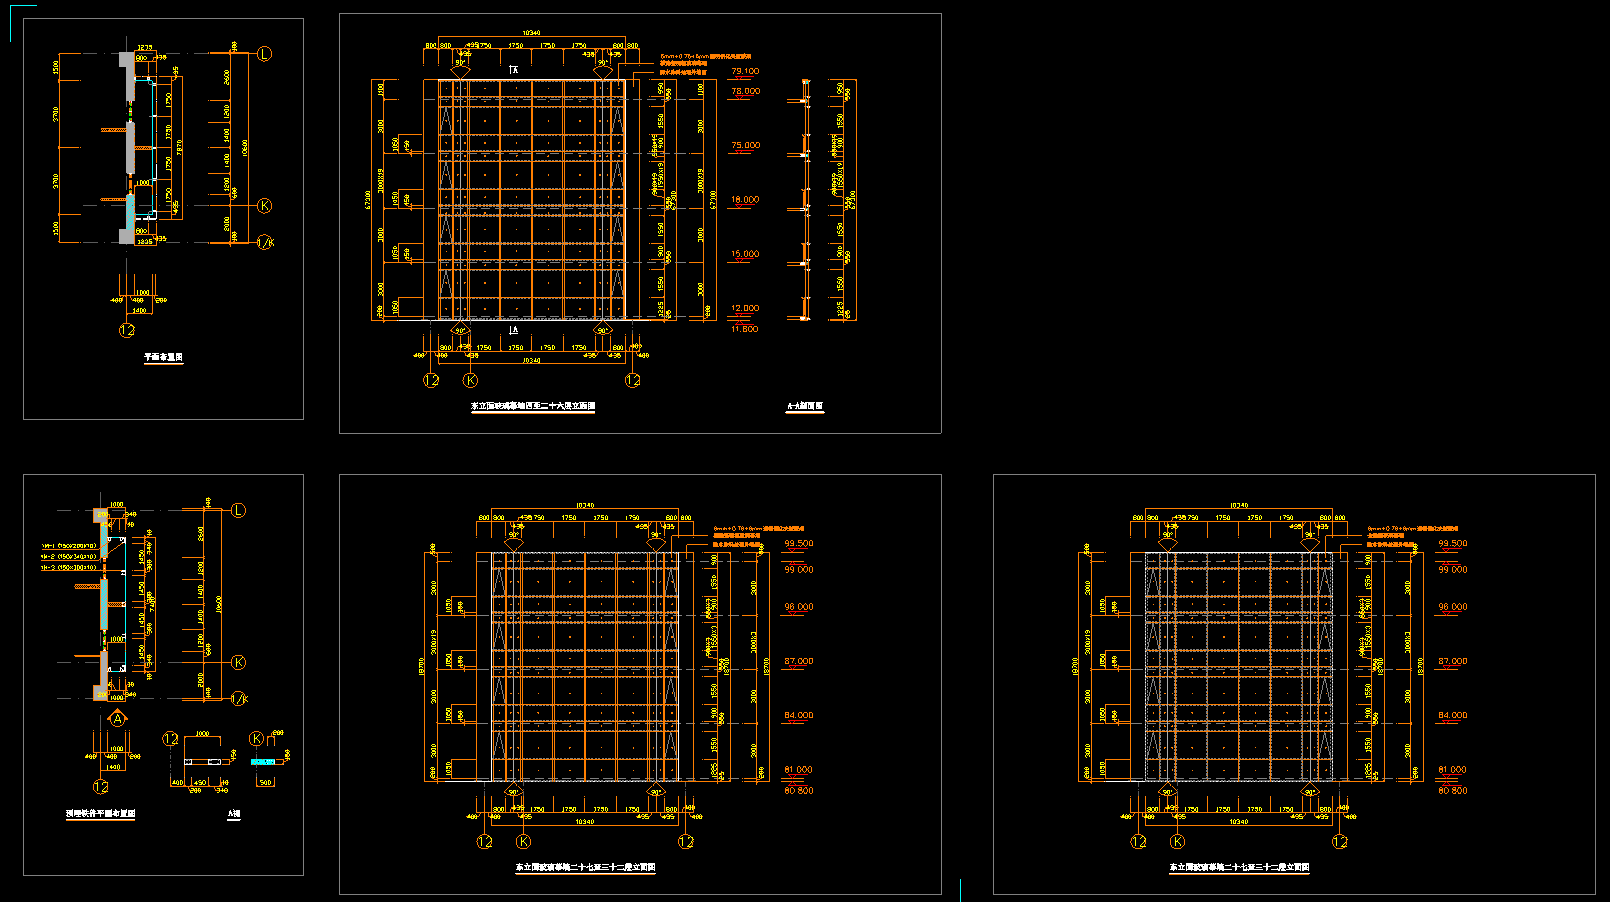Select the 12 grid bubble below top-left plan

127,330
